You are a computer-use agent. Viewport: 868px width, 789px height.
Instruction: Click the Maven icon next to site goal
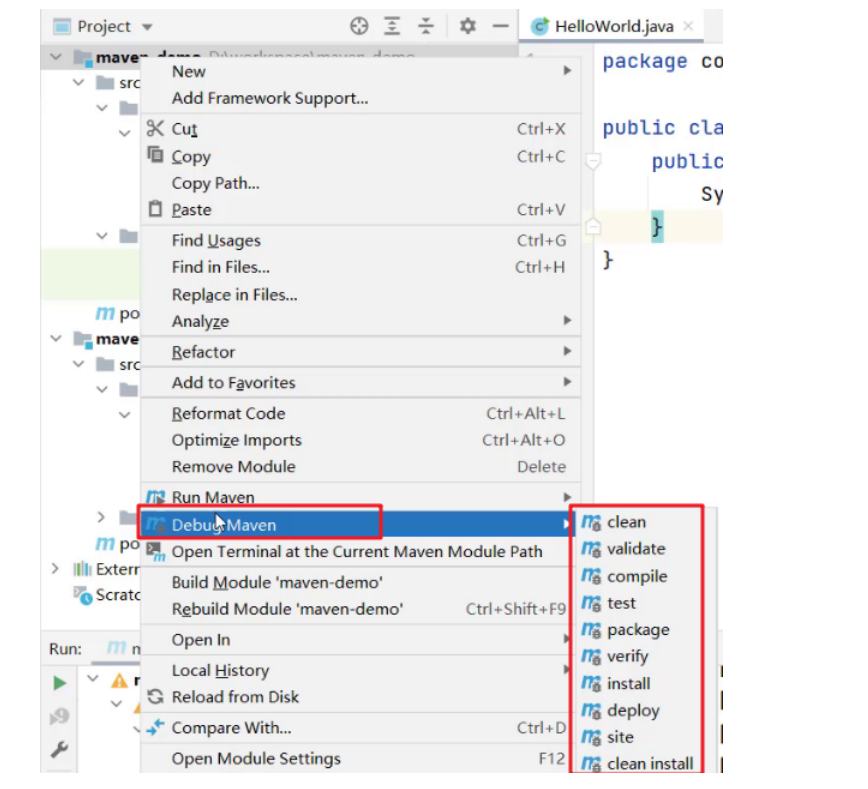[x=591, y=737]
